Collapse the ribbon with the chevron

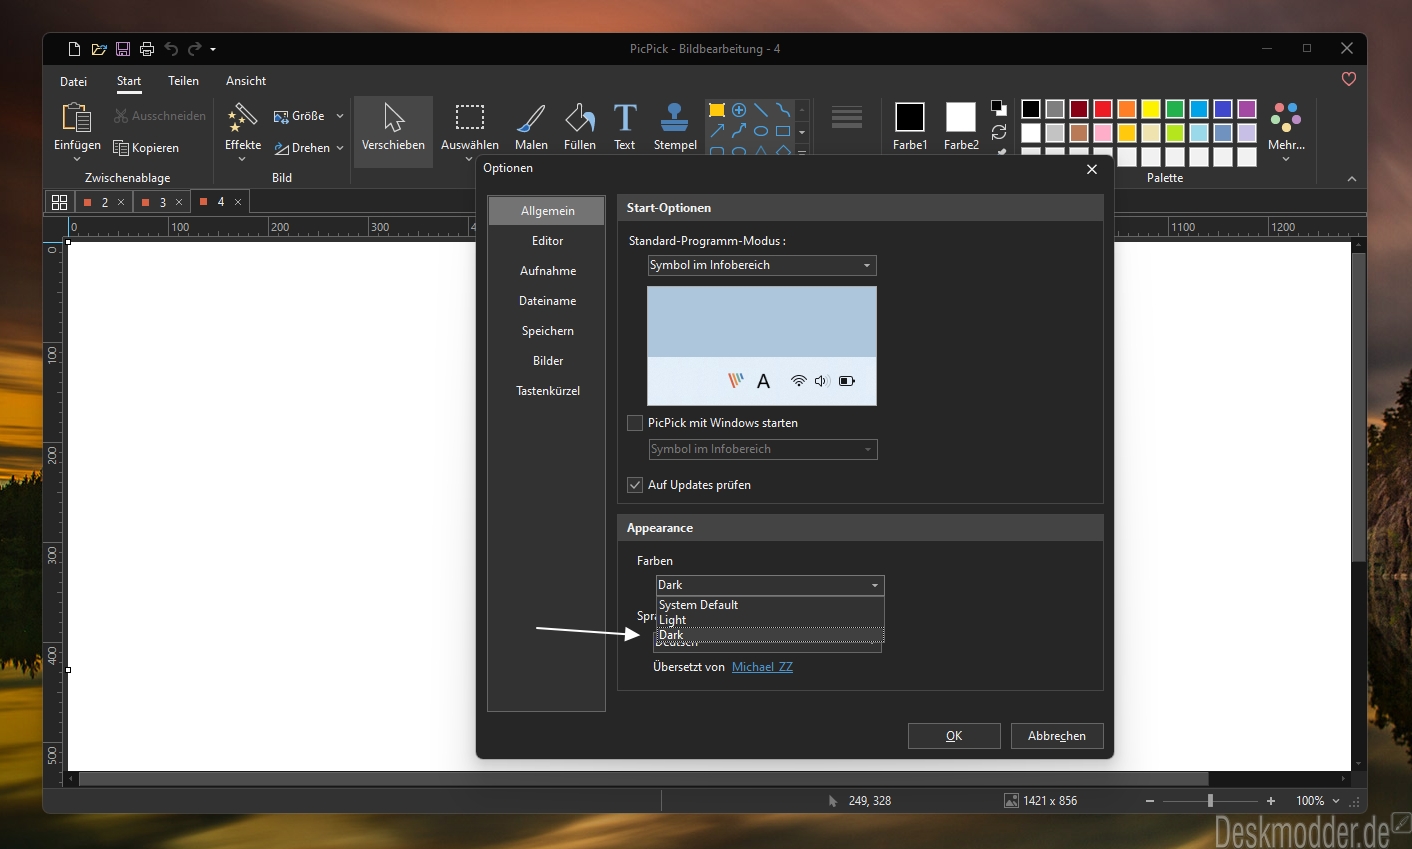1352,179
